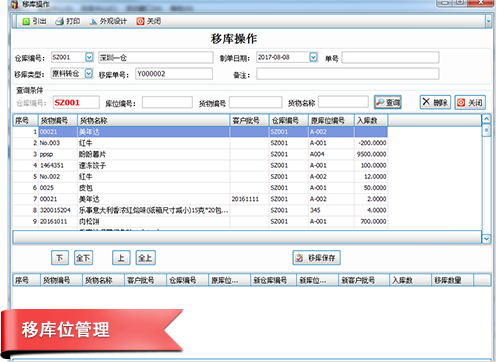Click the 上 move up button
The image size is (498, 362).
tap(121, 258)
